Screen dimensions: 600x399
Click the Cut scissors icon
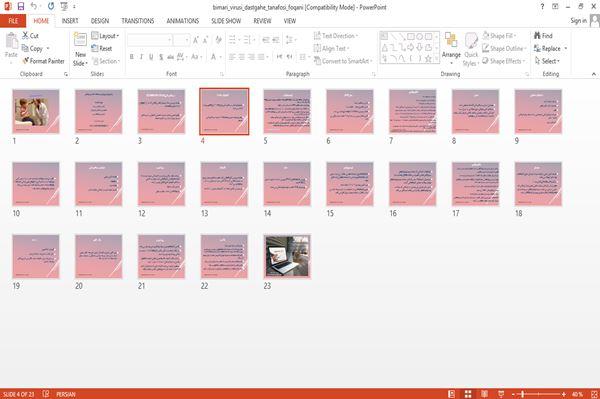coord(25,36)
